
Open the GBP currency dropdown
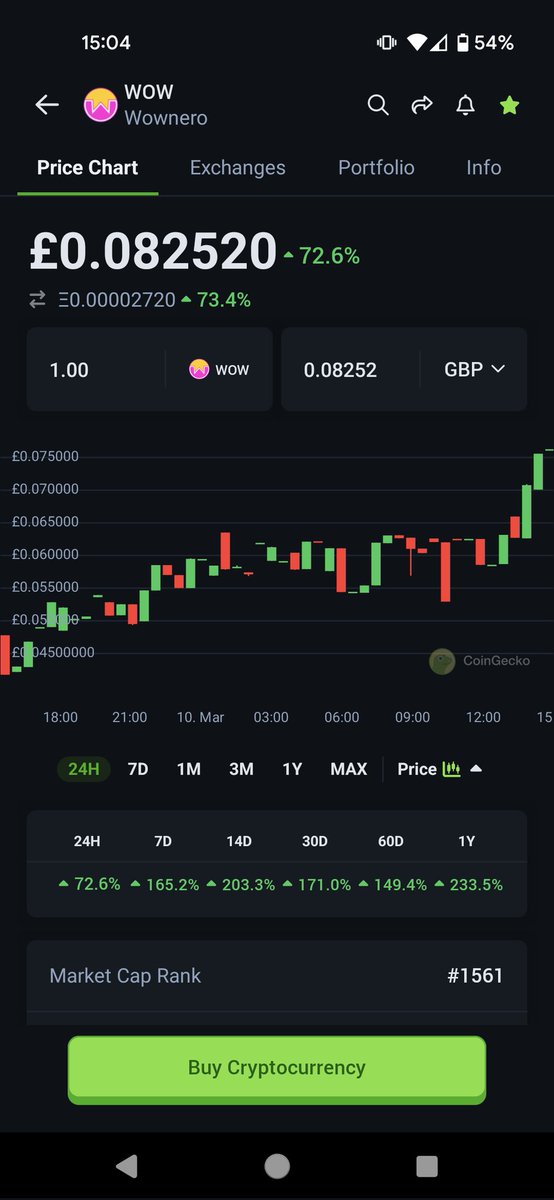(474, 369)
